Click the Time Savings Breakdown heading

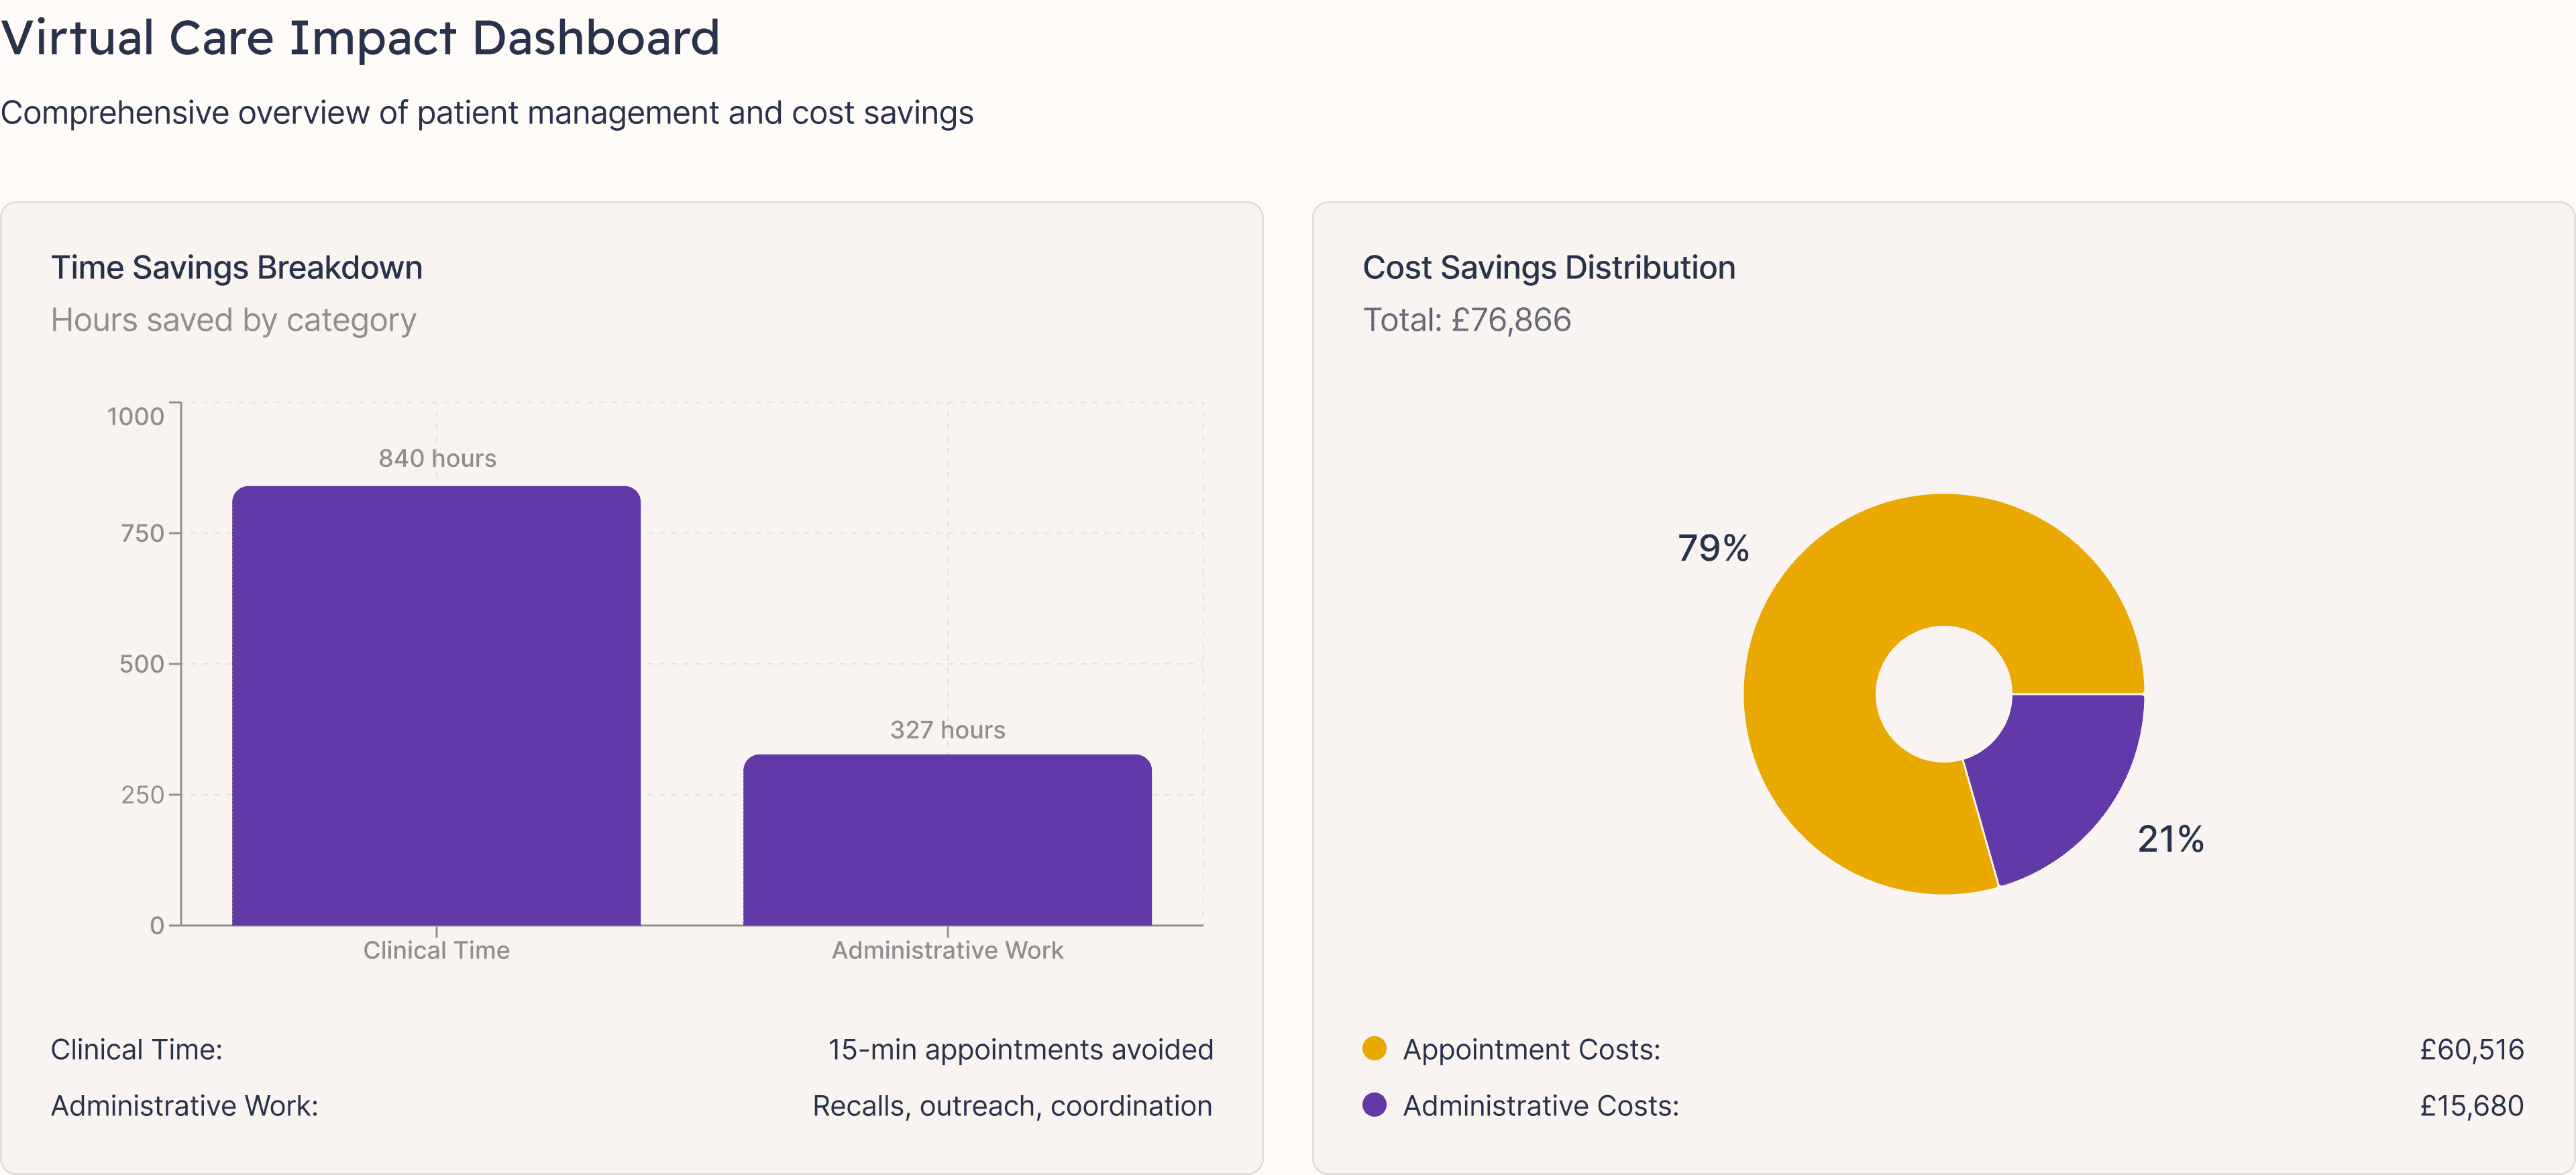(x=237, y=268)
